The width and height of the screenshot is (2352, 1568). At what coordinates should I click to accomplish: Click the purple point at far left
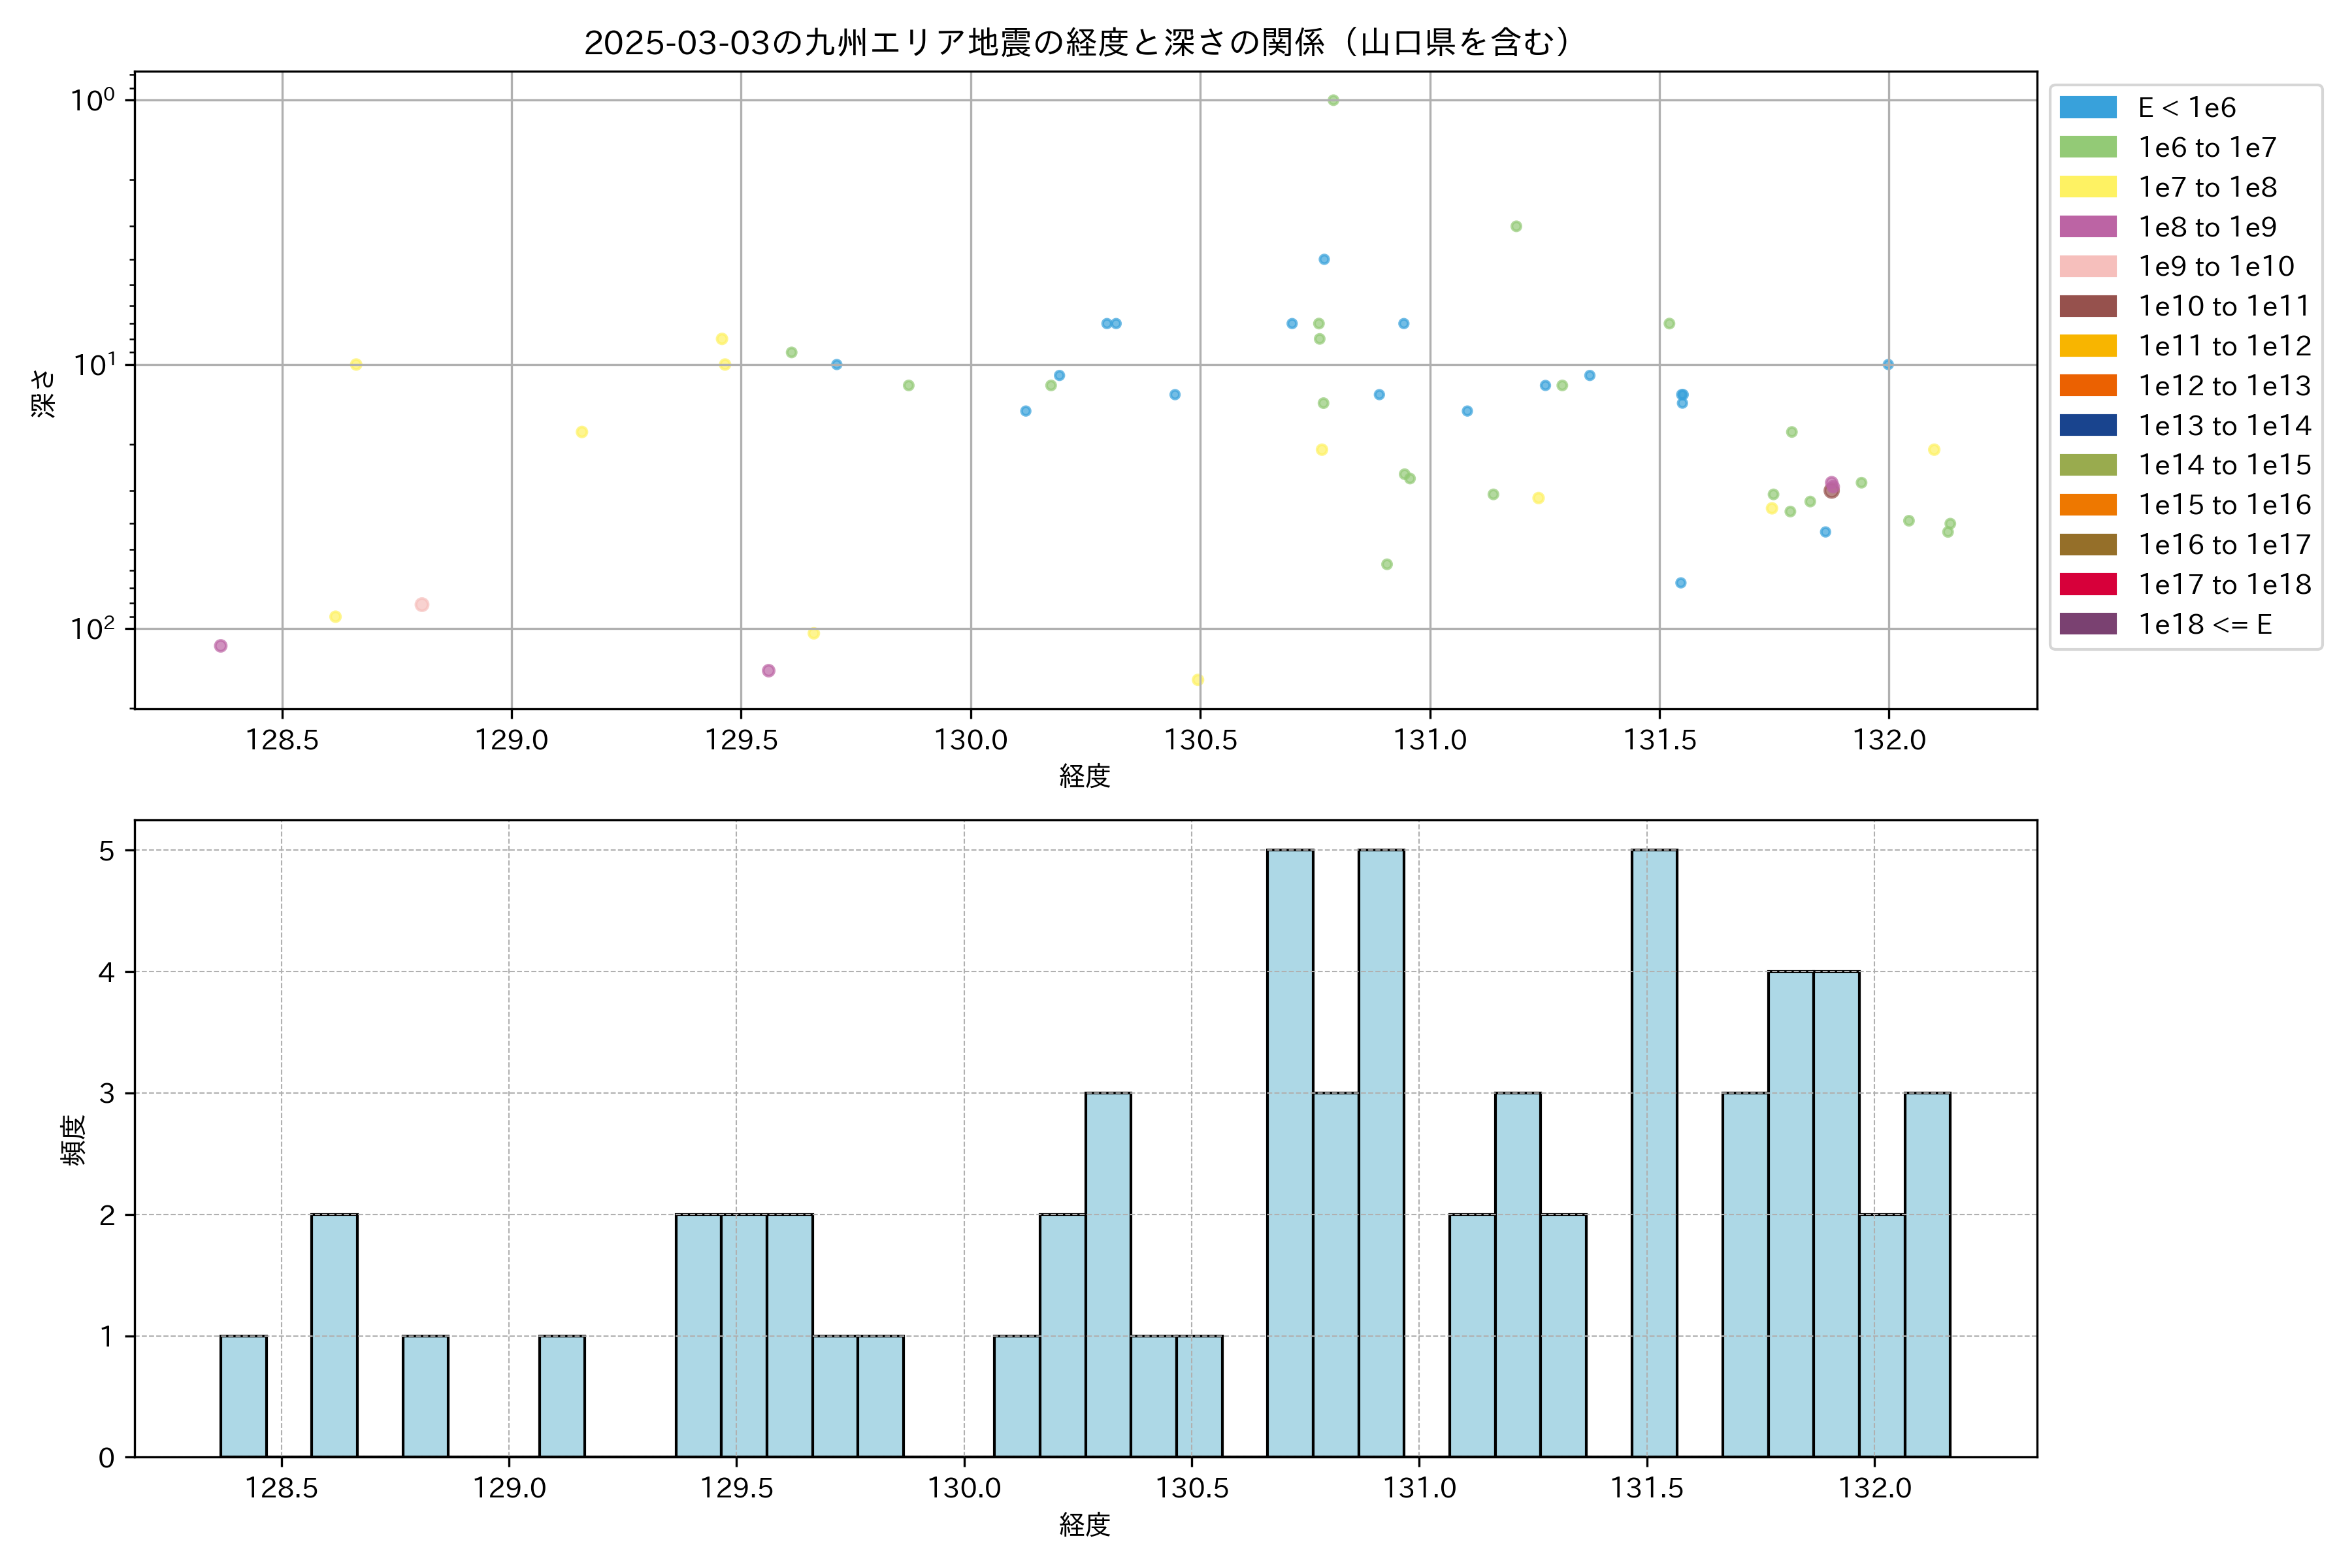[x=221, y=646]
